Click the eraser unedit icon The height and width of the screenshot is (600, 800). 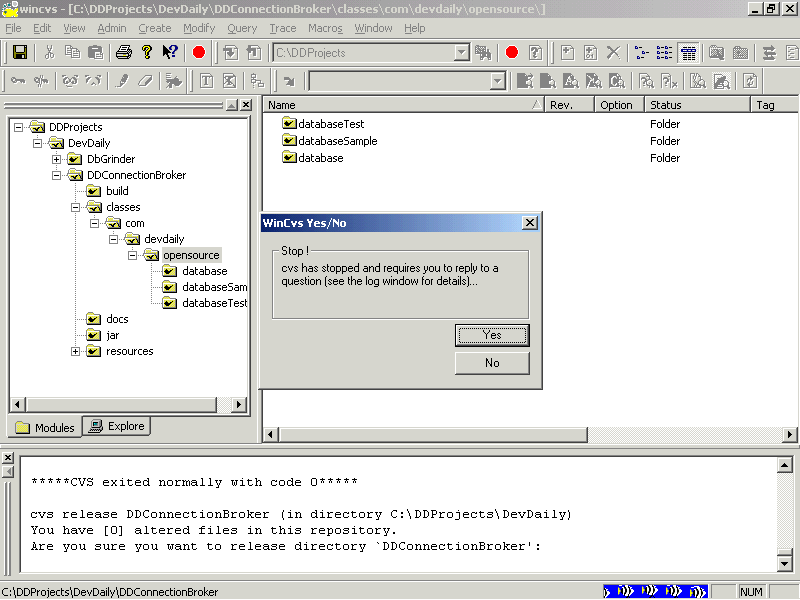(x=145, y=81)
